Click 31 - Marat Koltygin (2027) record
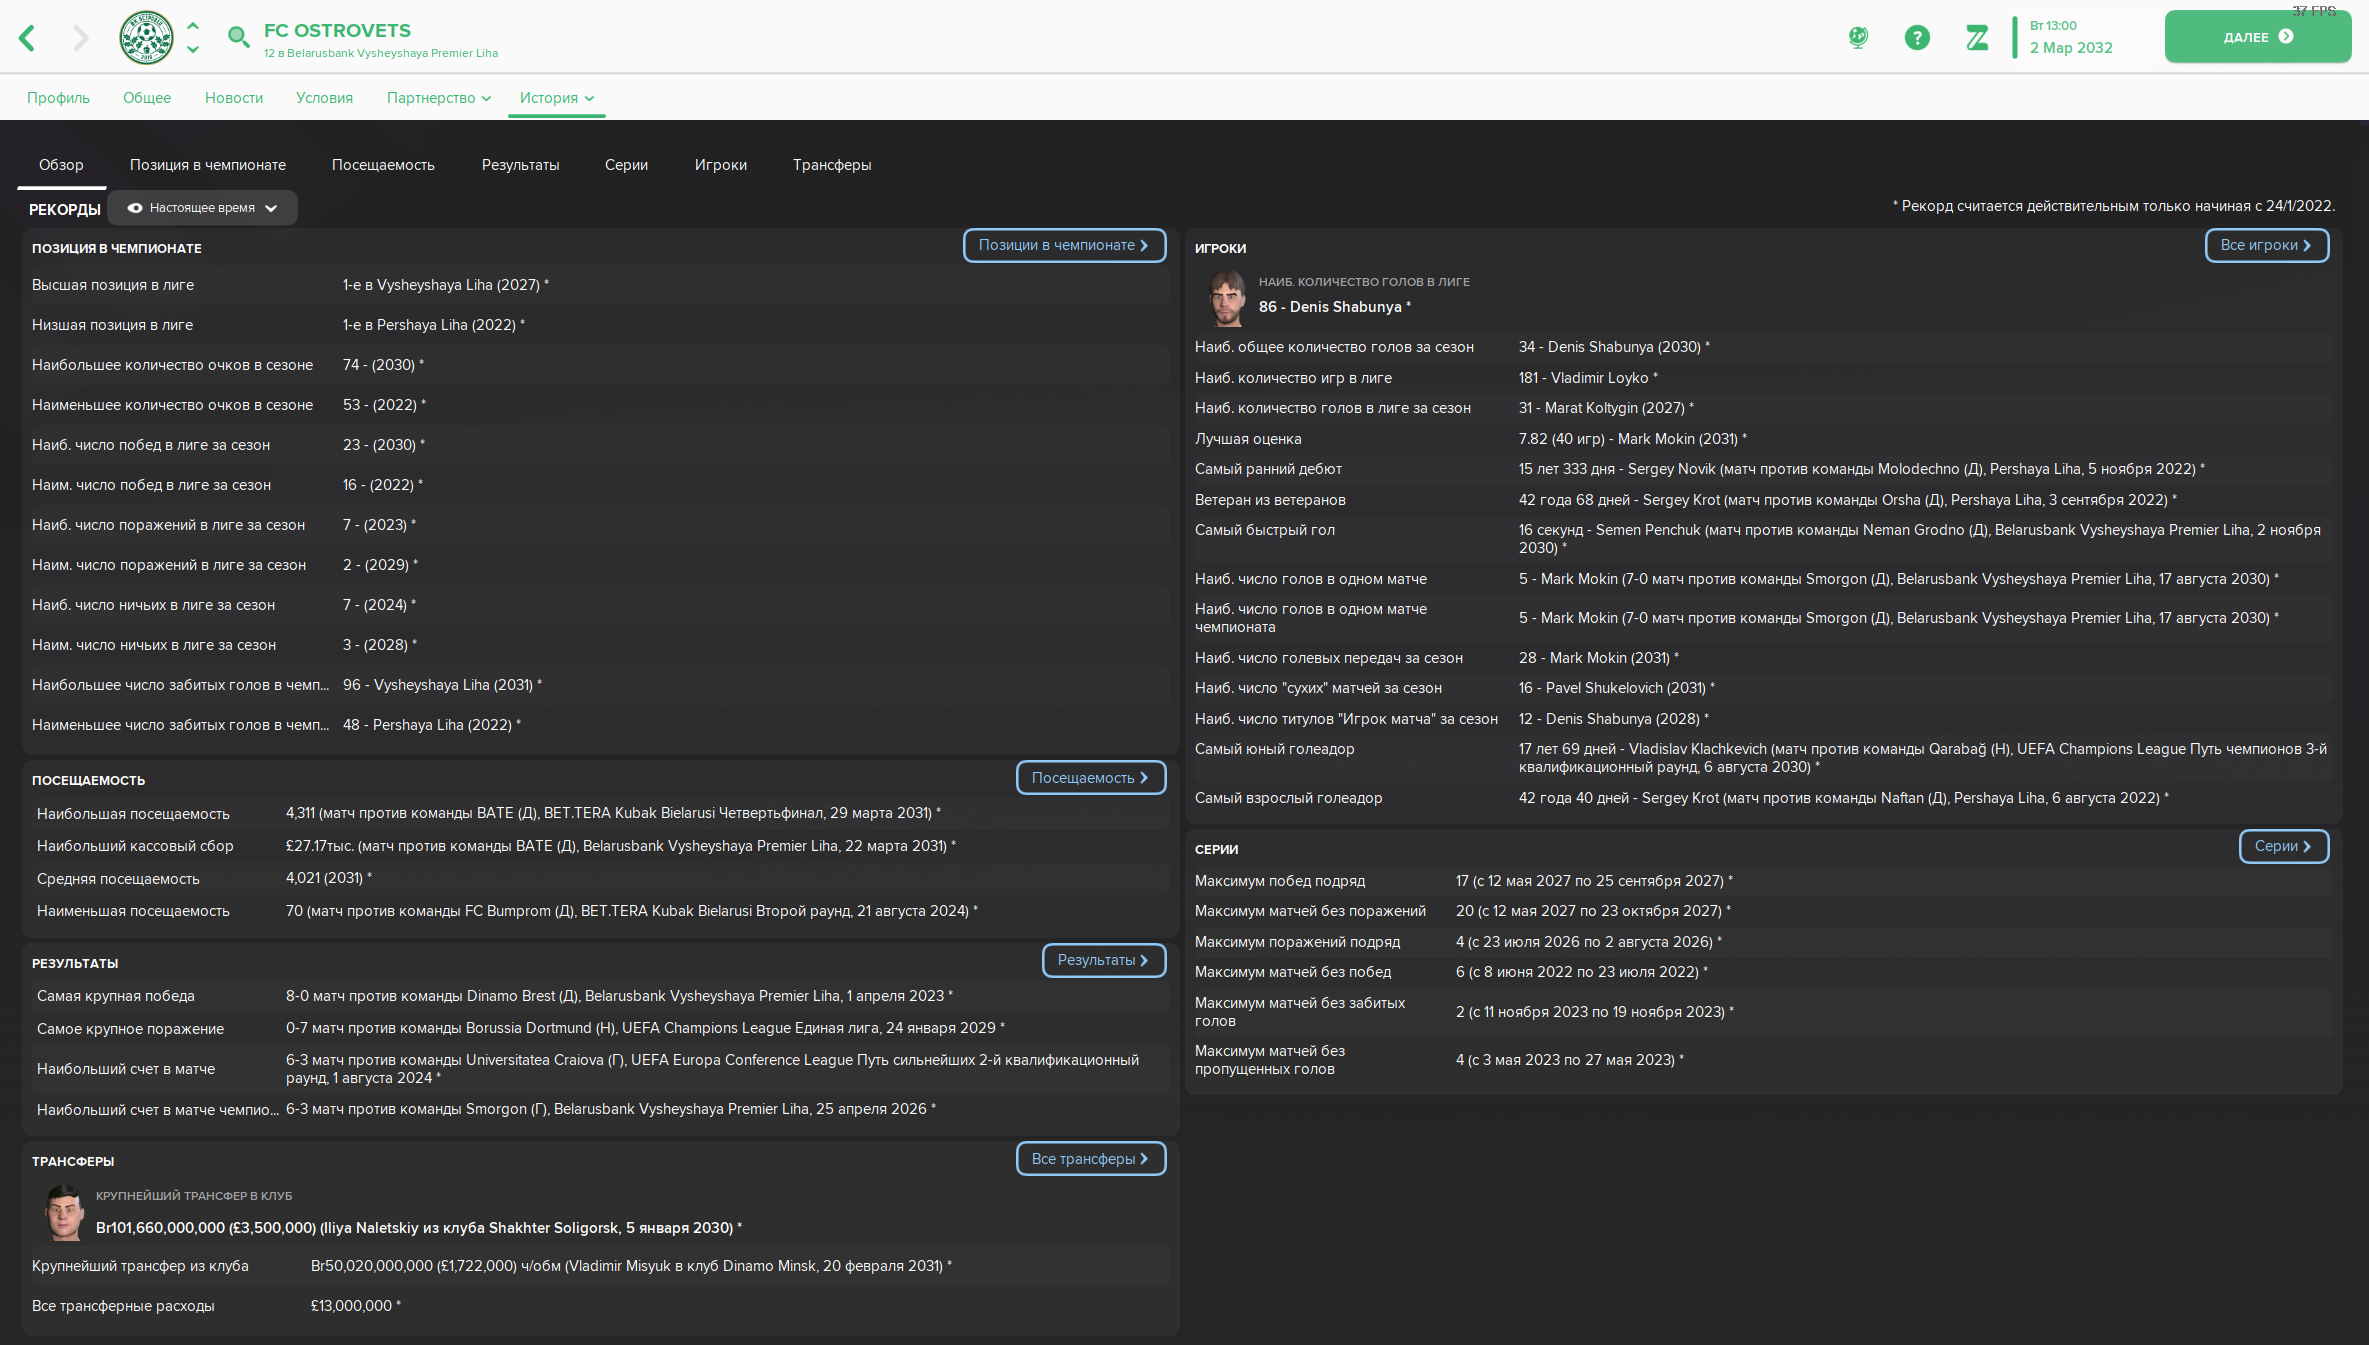2369x1345 pixels. point(1606,408)
